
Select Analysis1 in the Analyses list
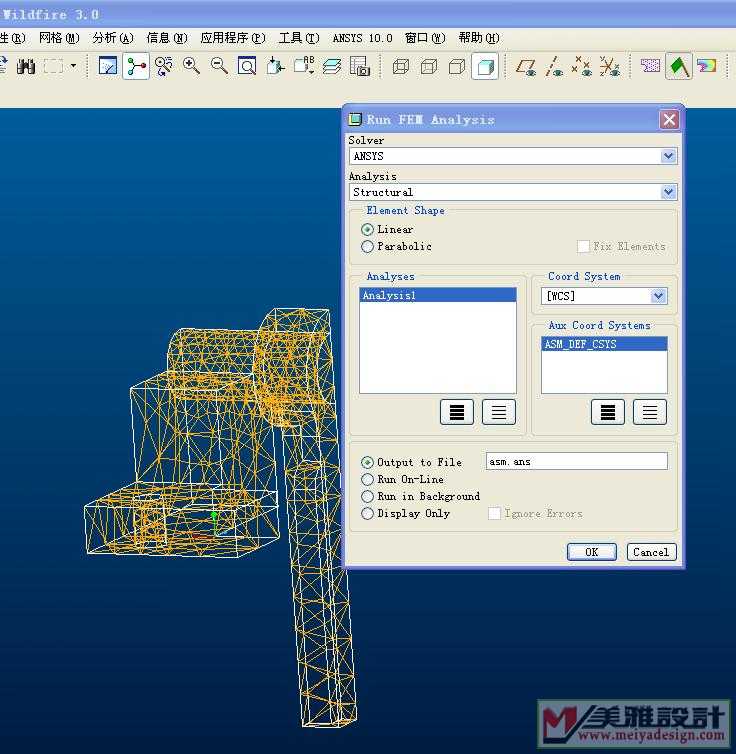coord(438,295)
